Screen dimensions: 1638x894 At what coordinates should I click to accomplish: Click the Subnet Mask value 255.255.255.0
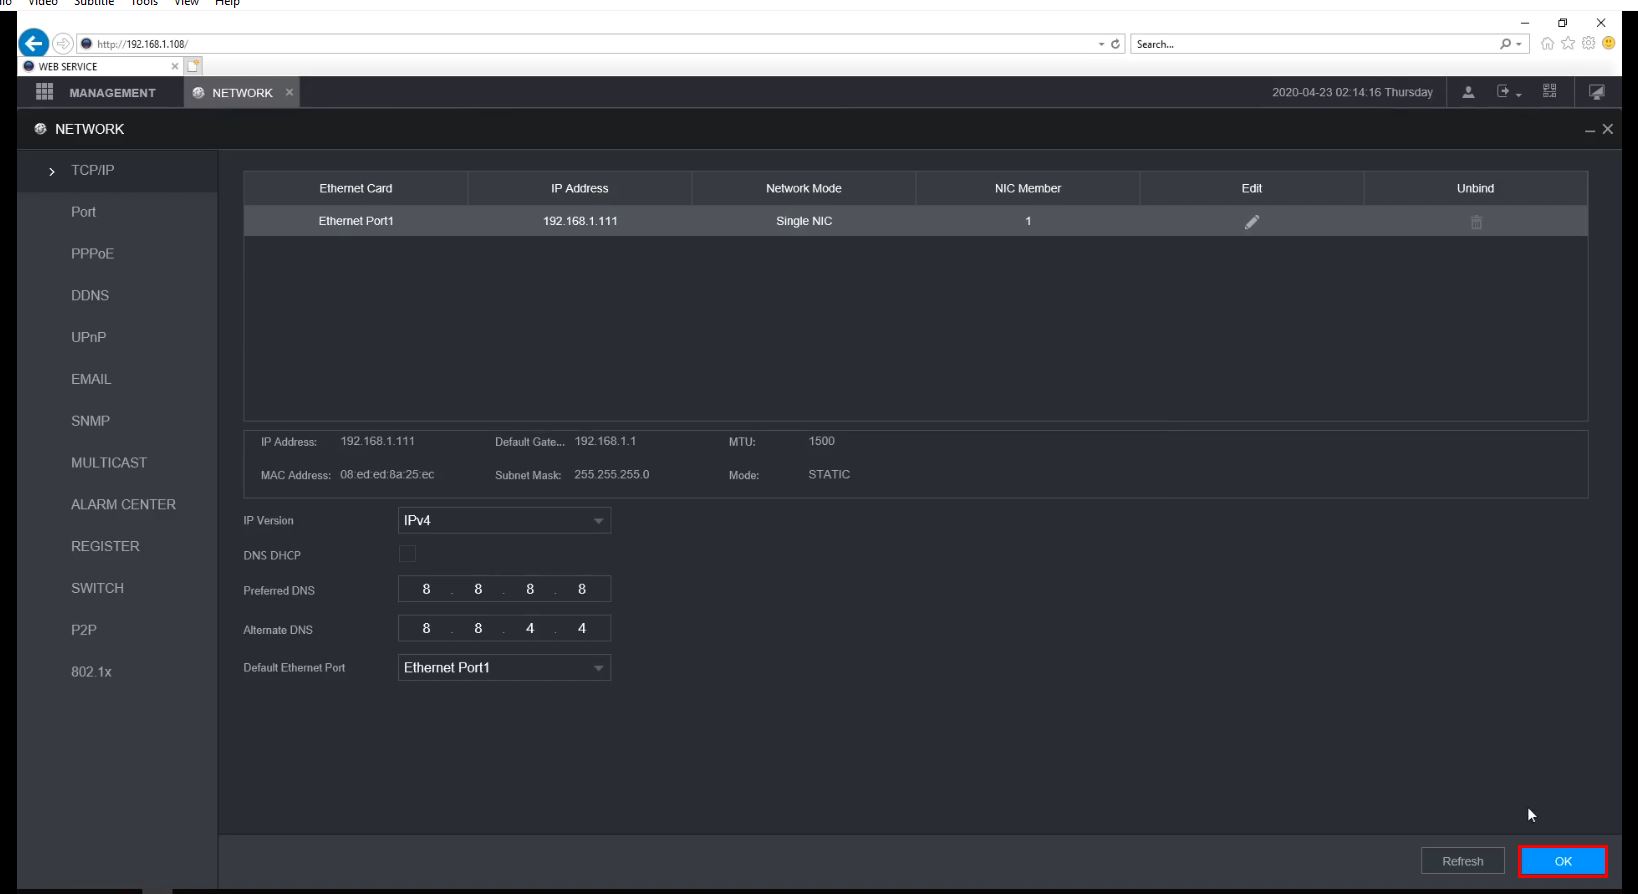[x=612, y=475]
